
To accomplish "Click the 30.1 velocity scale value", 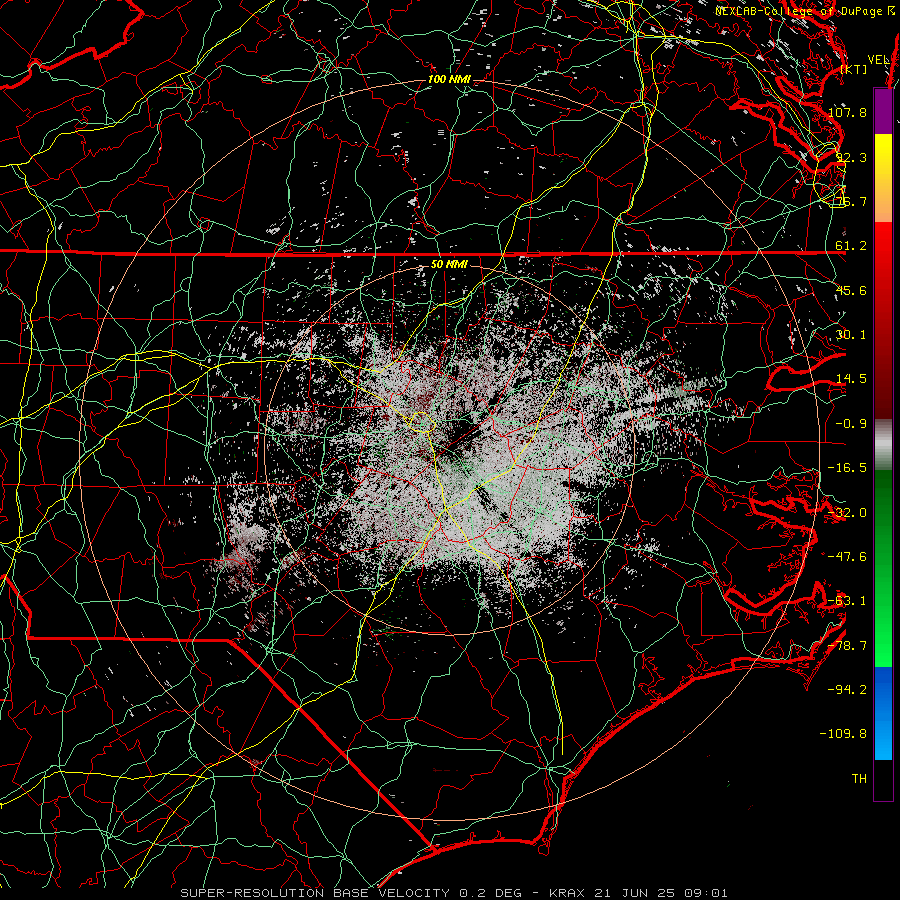I will pos(851,335).
